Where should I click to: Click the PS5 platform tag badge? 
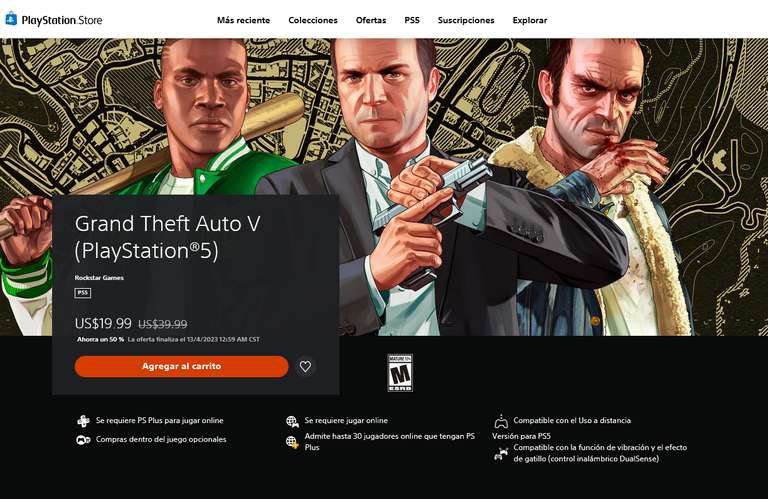point(83,293)
